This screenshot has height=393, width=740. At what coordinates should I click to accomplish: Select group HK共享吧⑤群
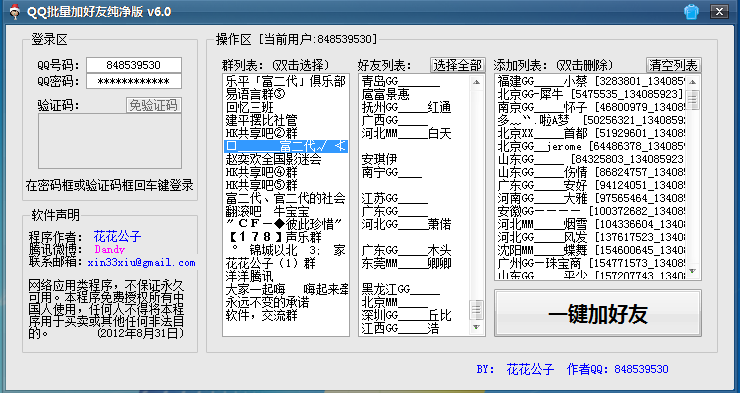click(286, 185)
